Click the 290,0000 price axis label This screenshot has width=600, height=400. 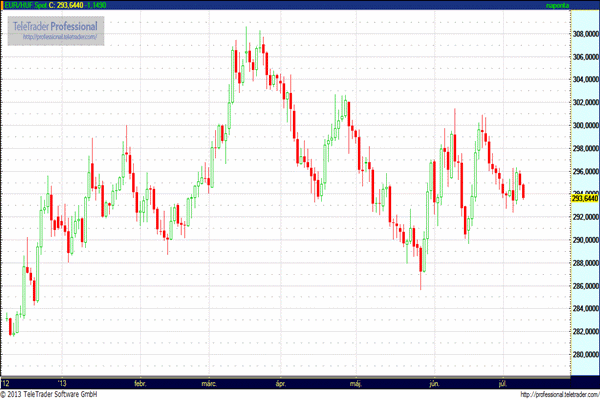click(584, 240)
